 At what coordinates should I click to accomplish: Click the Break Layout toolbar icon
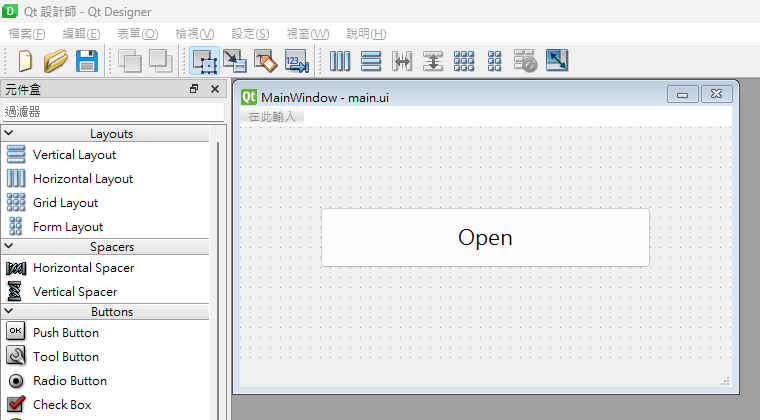pos(525,61)
